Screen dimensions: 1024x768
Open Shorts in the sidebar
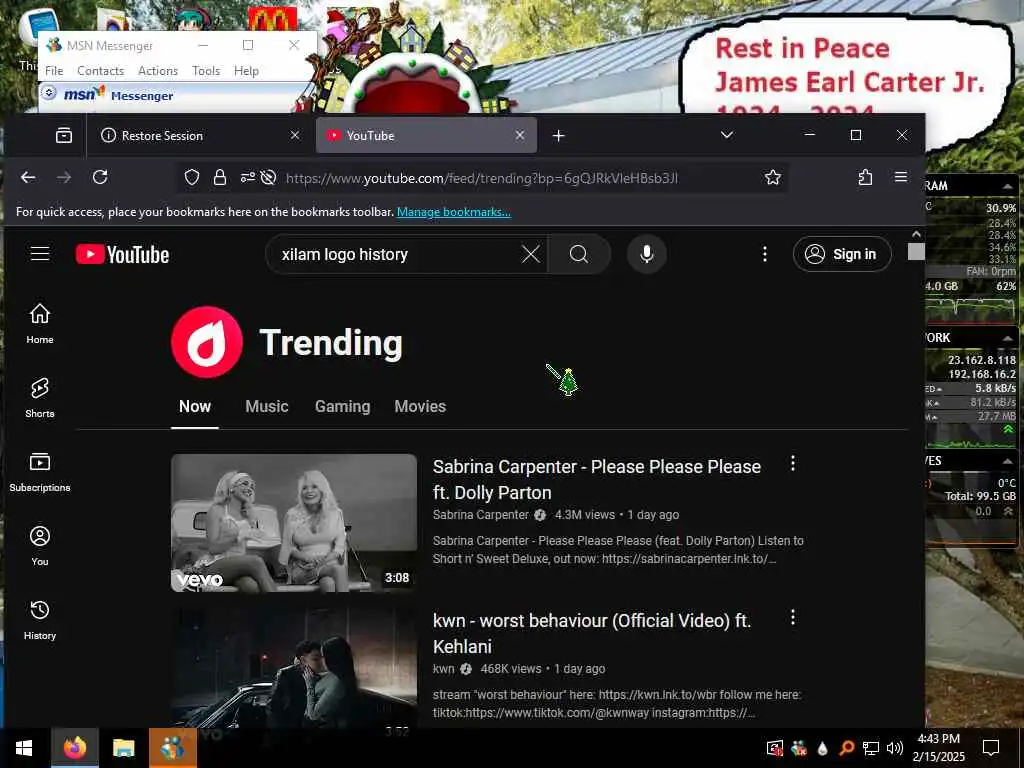(x=40, y=398)
